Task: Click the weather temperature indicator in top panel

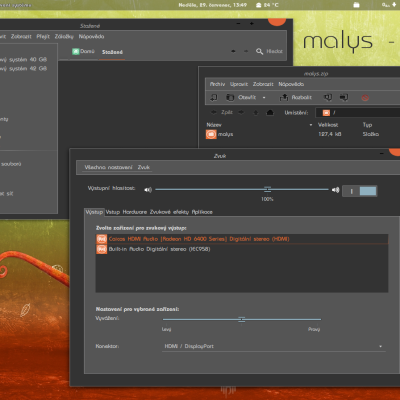Action: click(267, 5)
